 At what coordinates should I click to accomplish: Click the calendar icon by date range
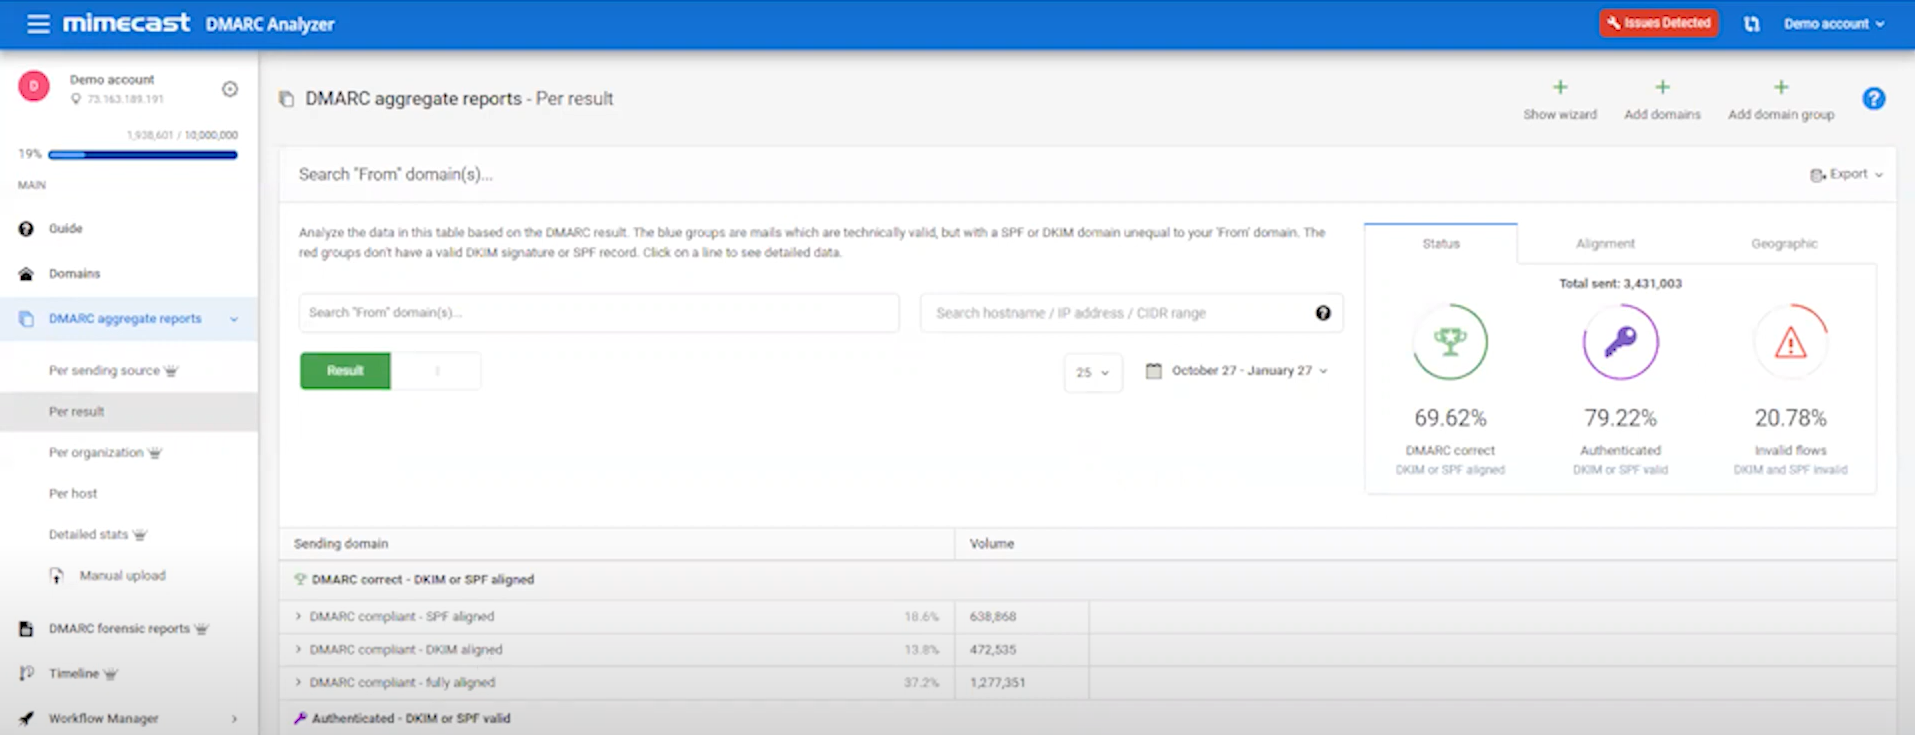(1153, 371)
